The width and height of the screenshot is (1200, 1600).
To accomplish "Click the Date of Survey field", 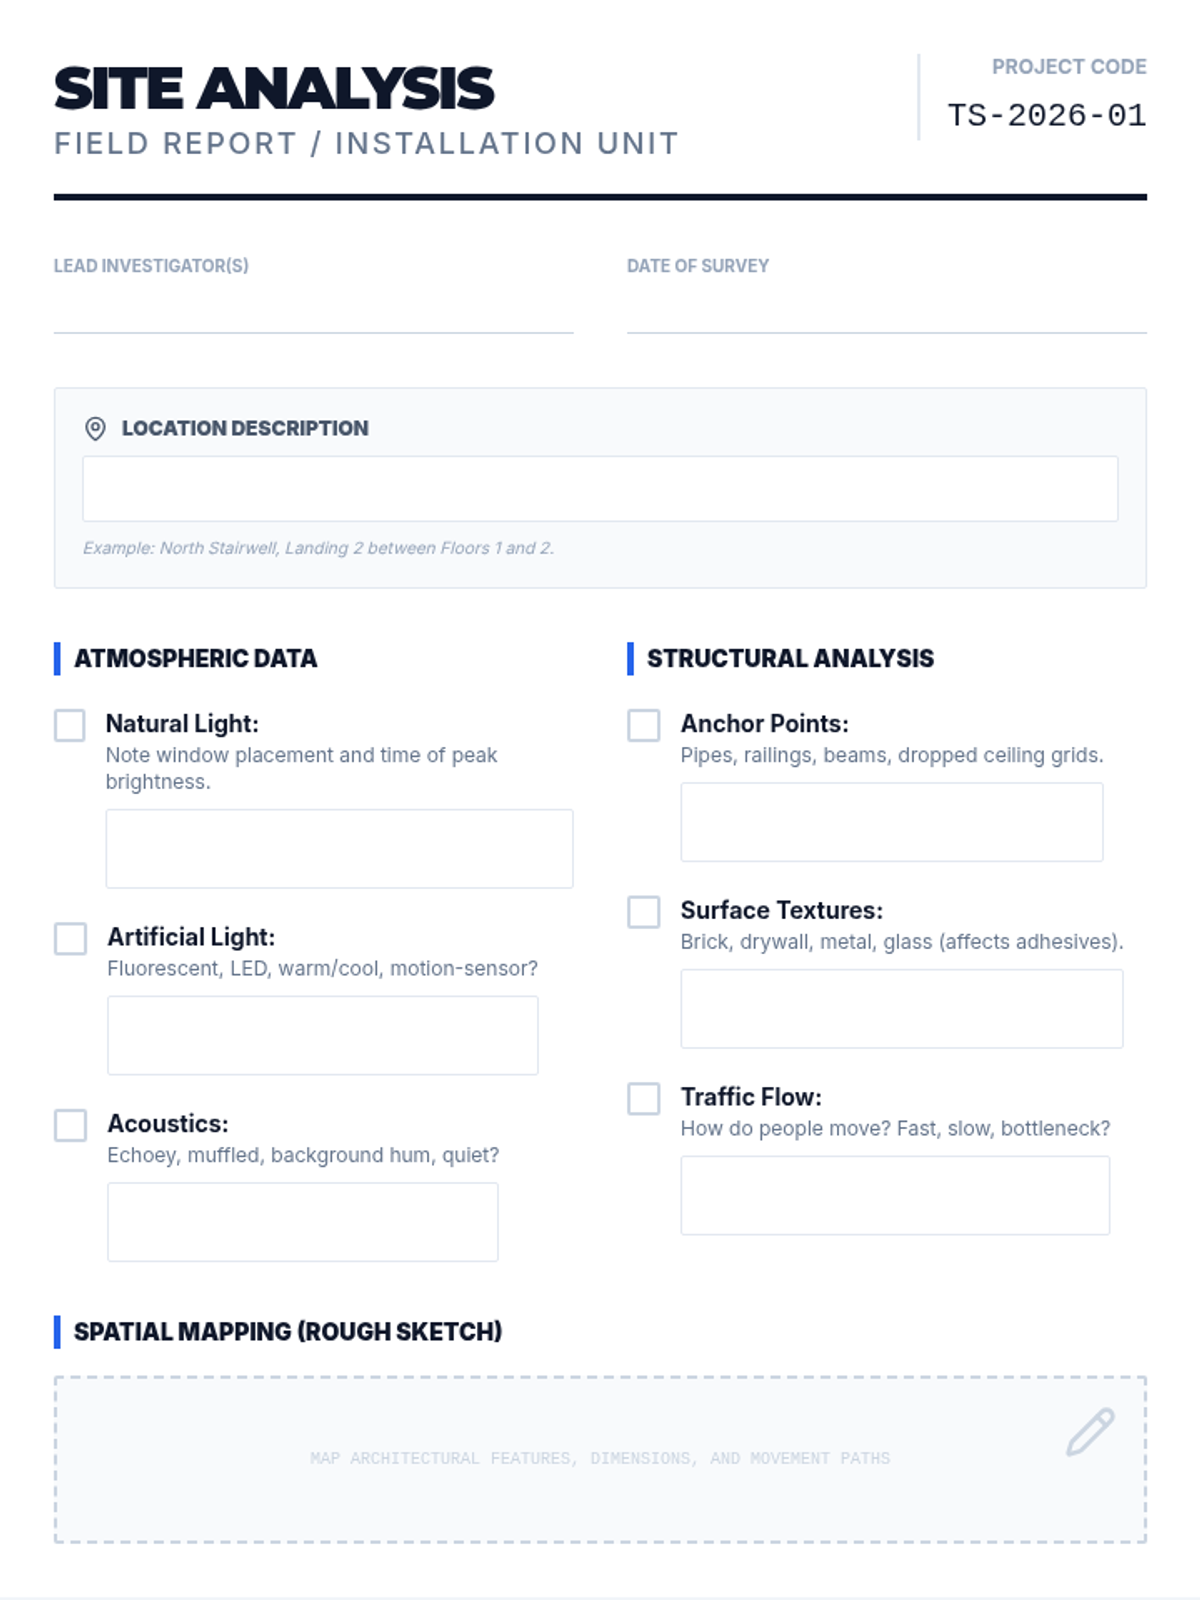I will click(x=886, y=312).
